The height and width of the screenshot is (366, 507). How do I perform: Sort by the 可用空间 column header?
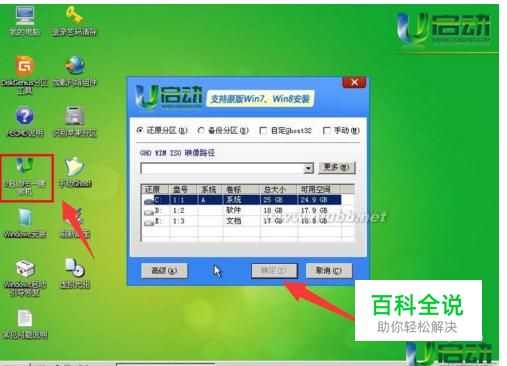point(319,190)
